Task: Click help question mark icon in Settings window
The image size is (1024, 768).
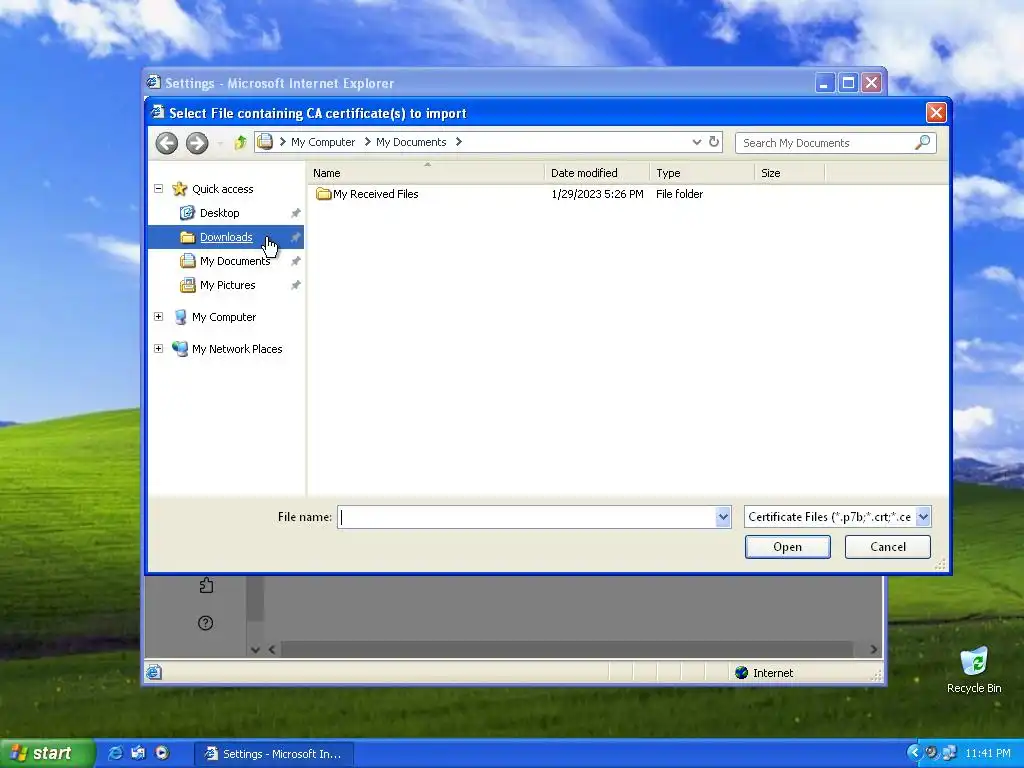Action: 205,623
